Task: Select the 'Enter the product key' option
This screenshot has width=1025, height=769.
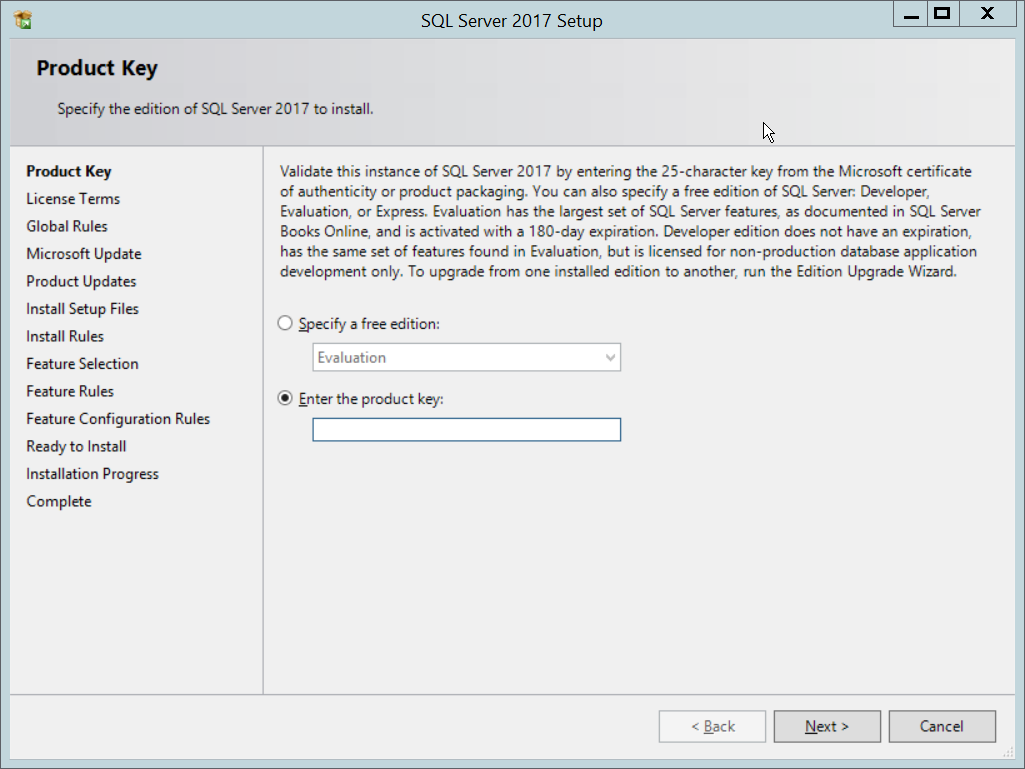Action: coord(286,398)
